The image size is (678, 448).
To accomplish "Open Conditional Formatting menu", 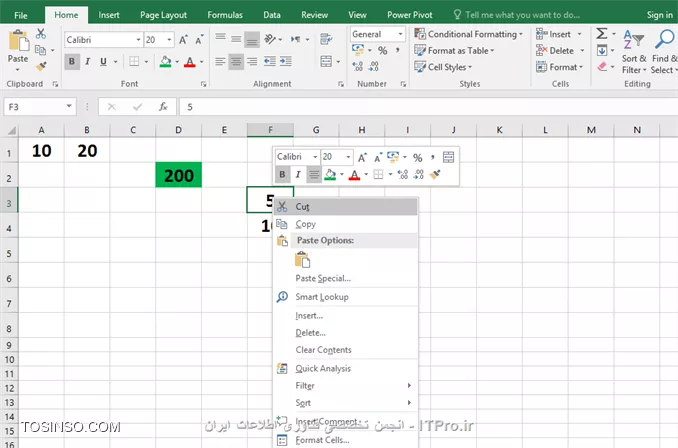I will (x=468, y=34).
